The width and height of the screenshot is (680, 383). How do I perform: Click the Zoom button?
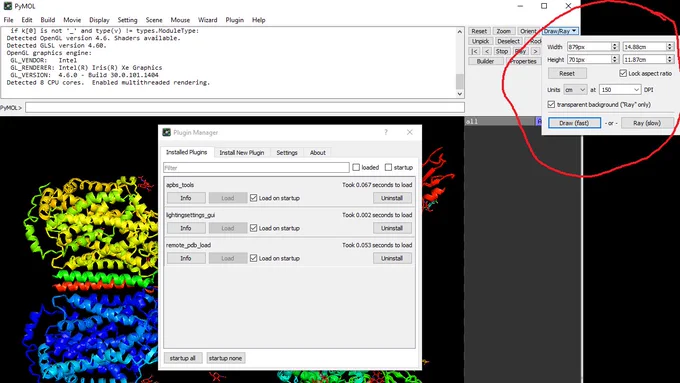[503, 31]
